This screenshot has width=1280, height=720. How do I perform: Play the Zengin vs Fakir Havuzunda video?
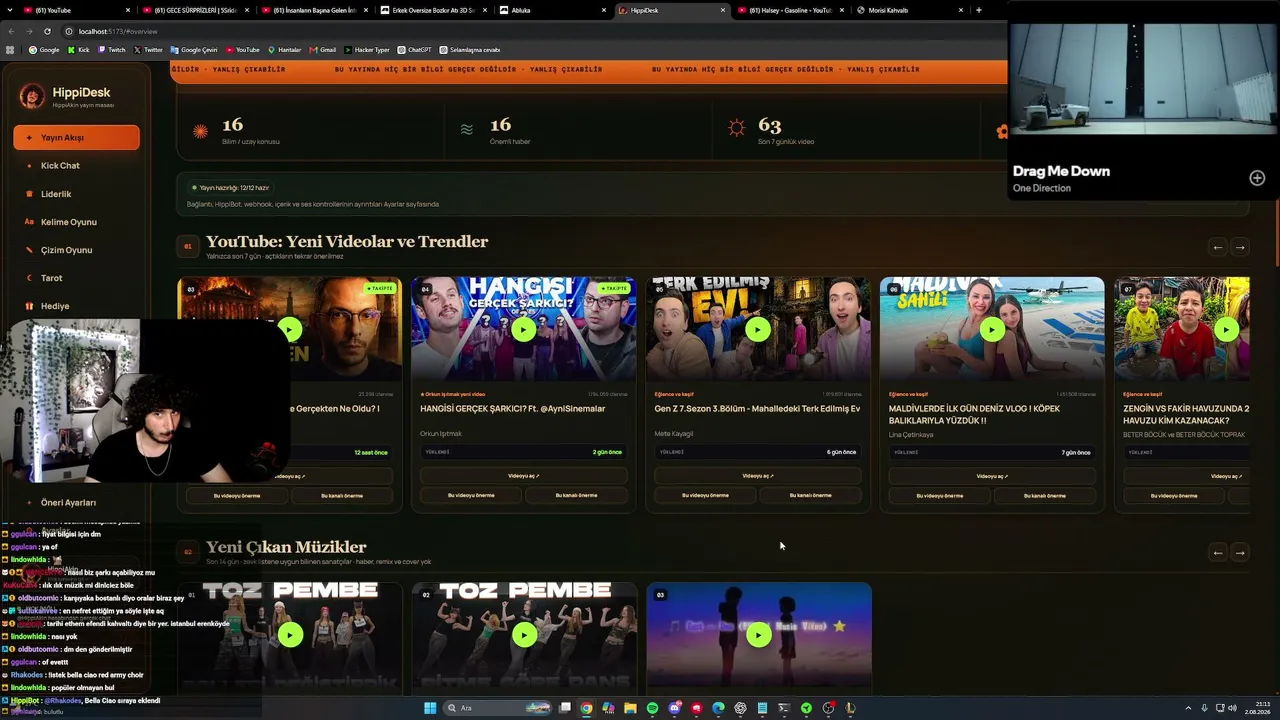point(1226,329)
